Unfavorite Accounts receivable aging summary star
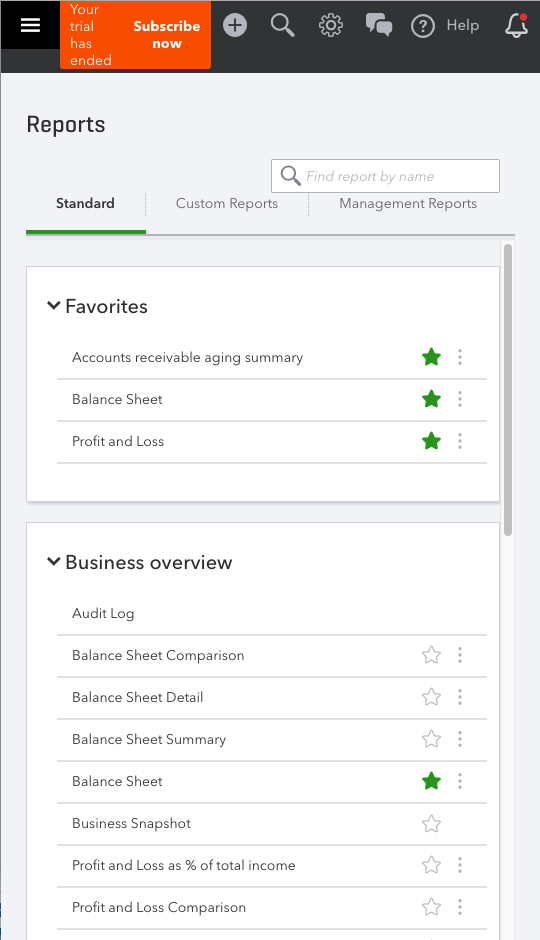 coord(432,357)
